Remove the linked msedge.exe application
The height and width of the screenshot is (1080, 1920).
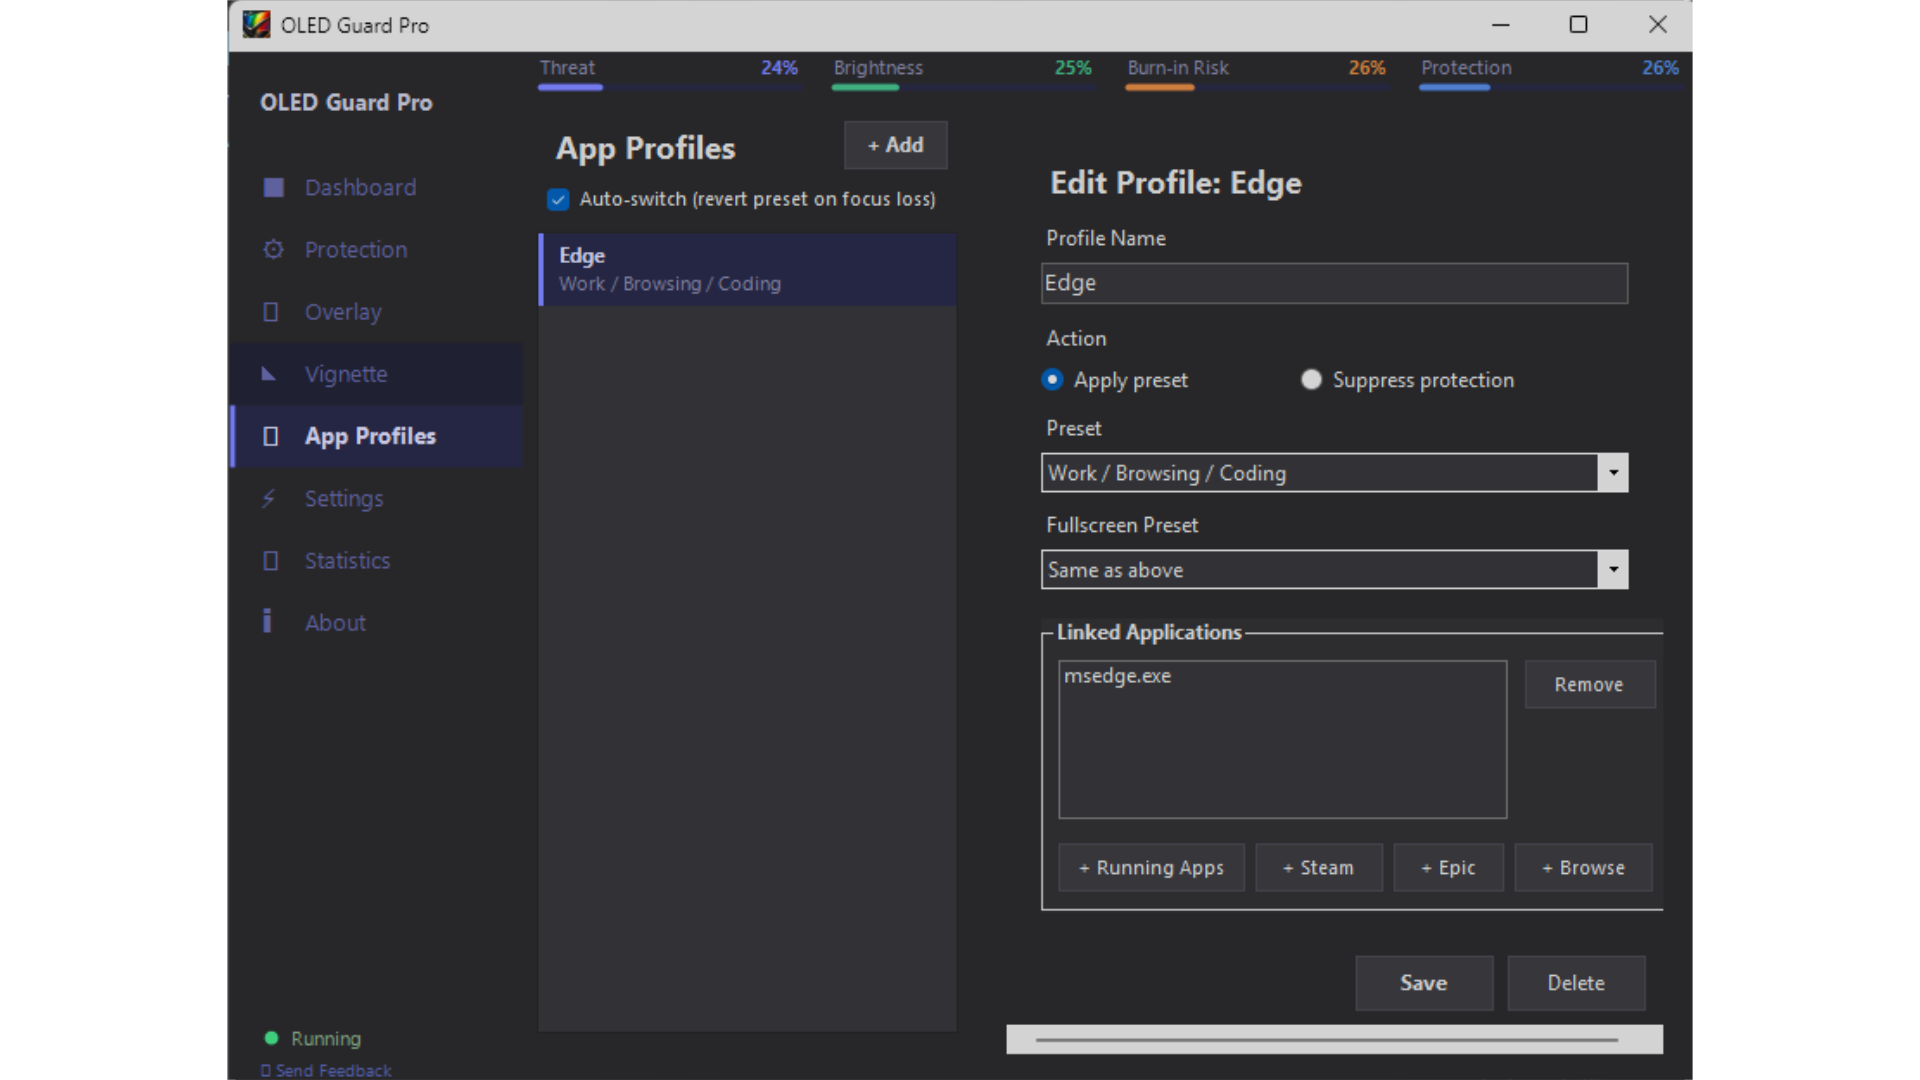point(1589,685)
